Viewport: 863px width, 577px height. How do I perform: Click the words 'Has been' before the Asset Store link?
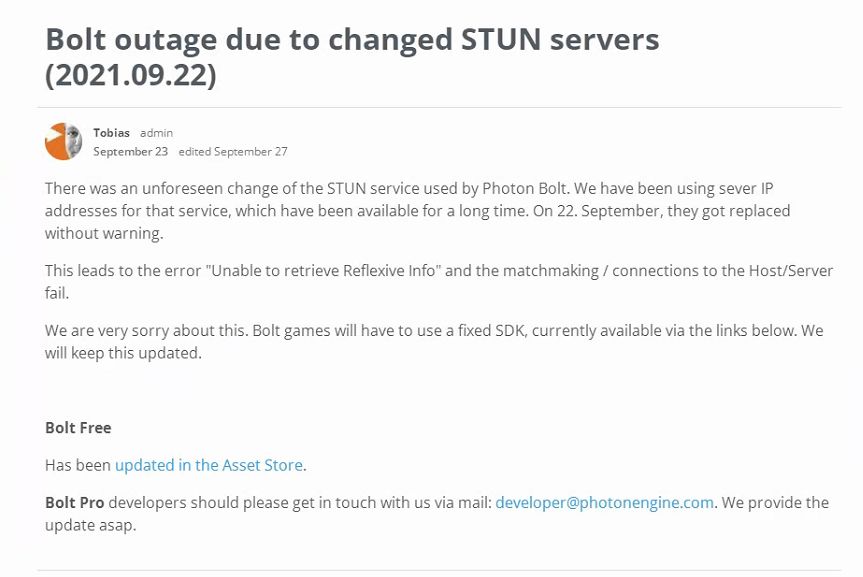click(78, 465)
